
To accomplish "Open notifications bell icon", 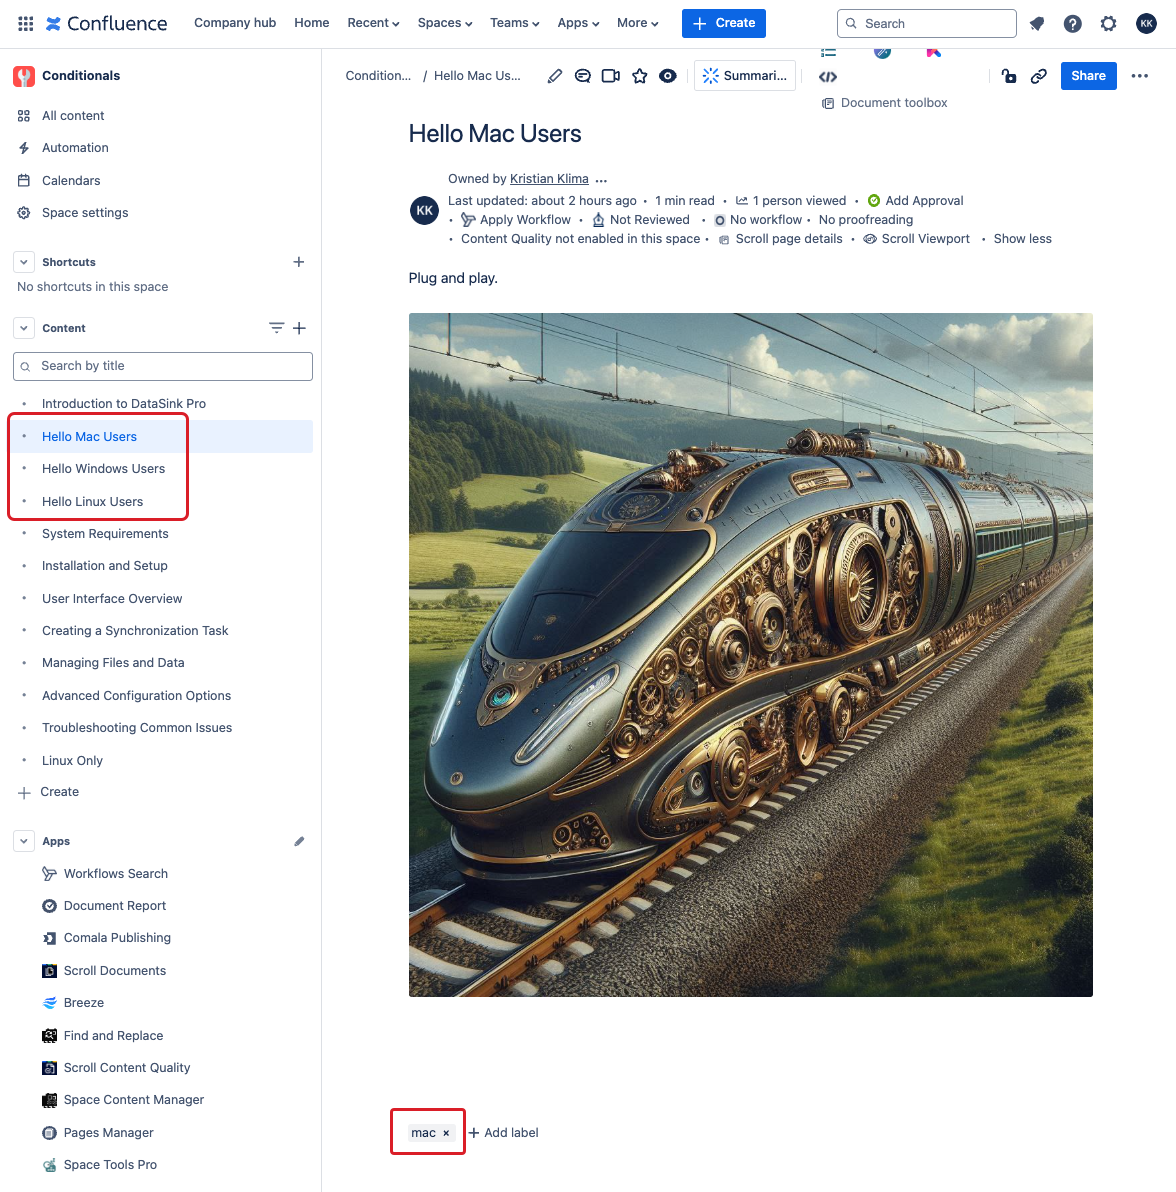I will point(1037,24).
